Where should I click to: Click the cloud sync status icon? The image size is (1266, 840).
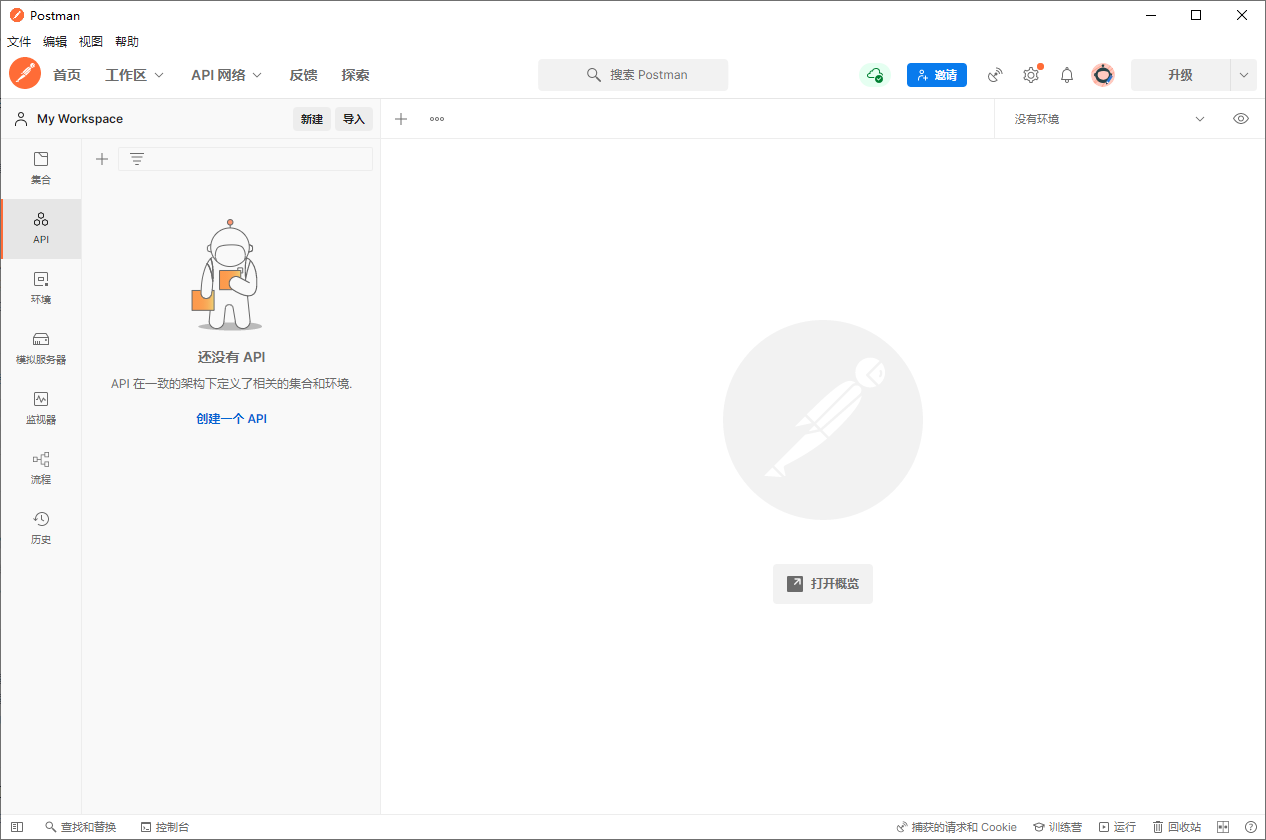[x=875, y=75]
